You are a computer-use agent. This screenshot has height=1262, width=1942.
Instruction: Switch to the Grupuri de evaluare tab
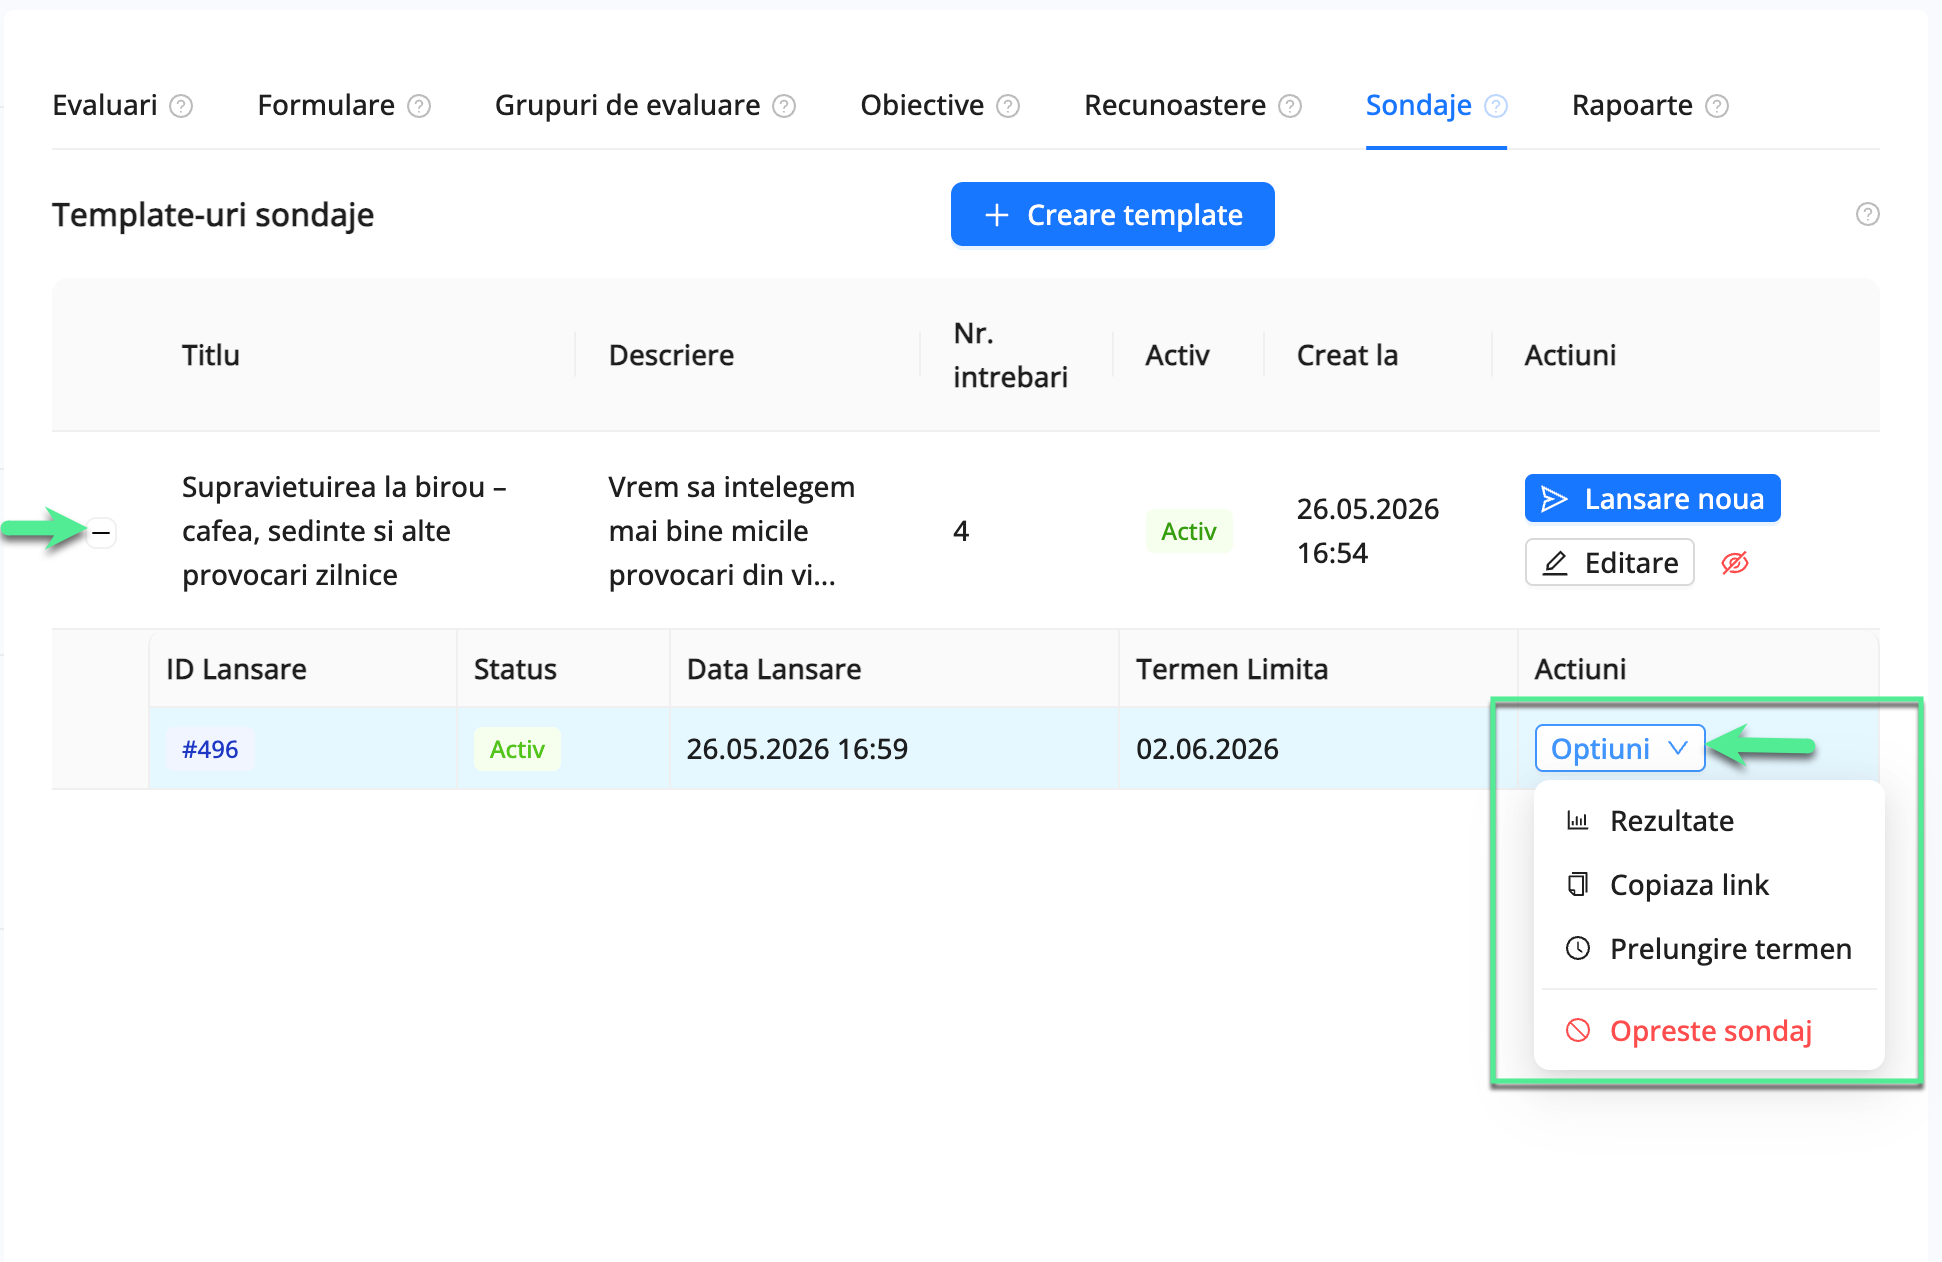(x=627, y=105)
